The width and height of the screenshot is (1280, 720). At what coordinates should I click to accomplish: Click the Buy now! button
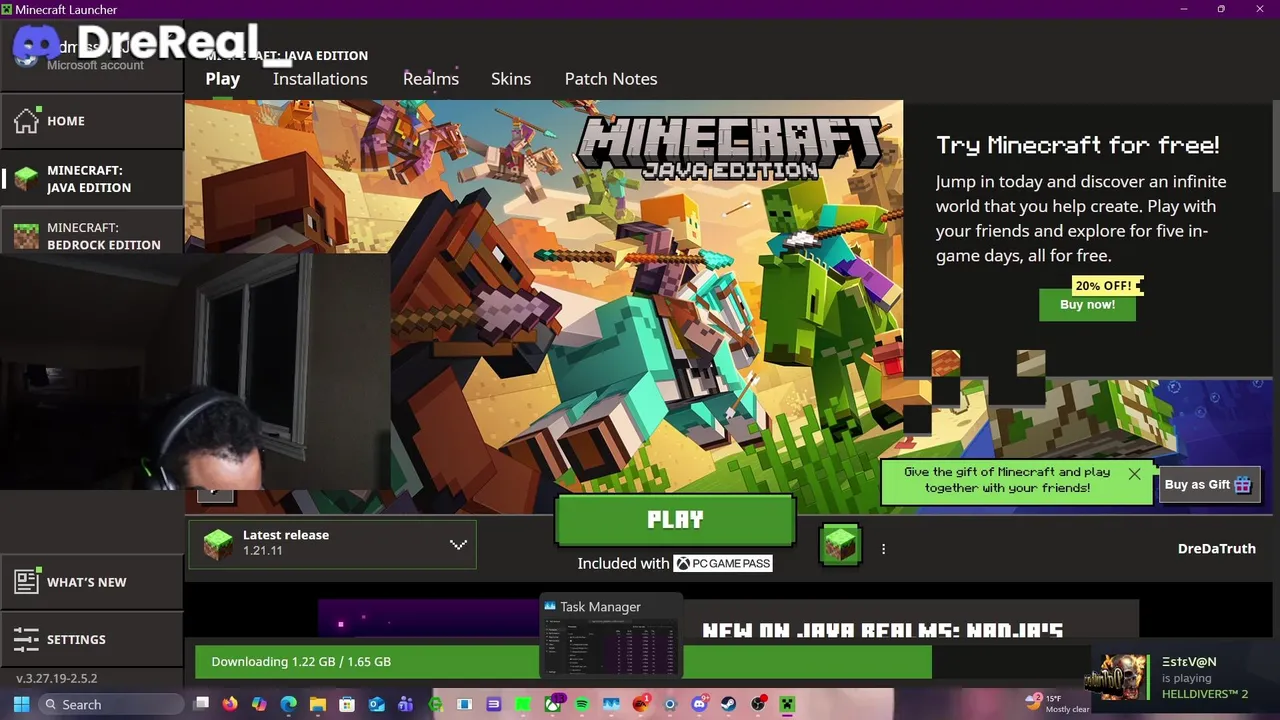[1087, 305]
